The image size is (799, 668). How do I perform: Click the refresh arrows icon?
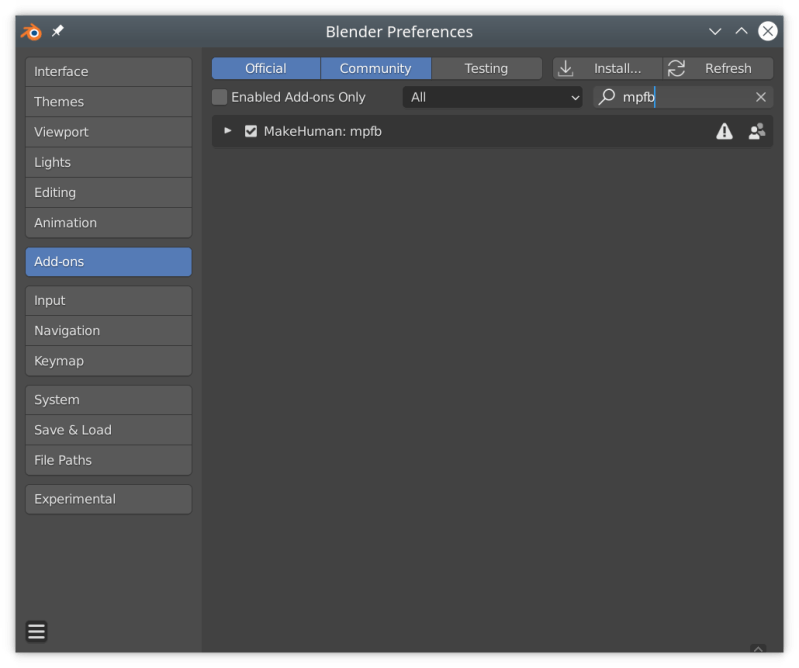click(676, 68)
